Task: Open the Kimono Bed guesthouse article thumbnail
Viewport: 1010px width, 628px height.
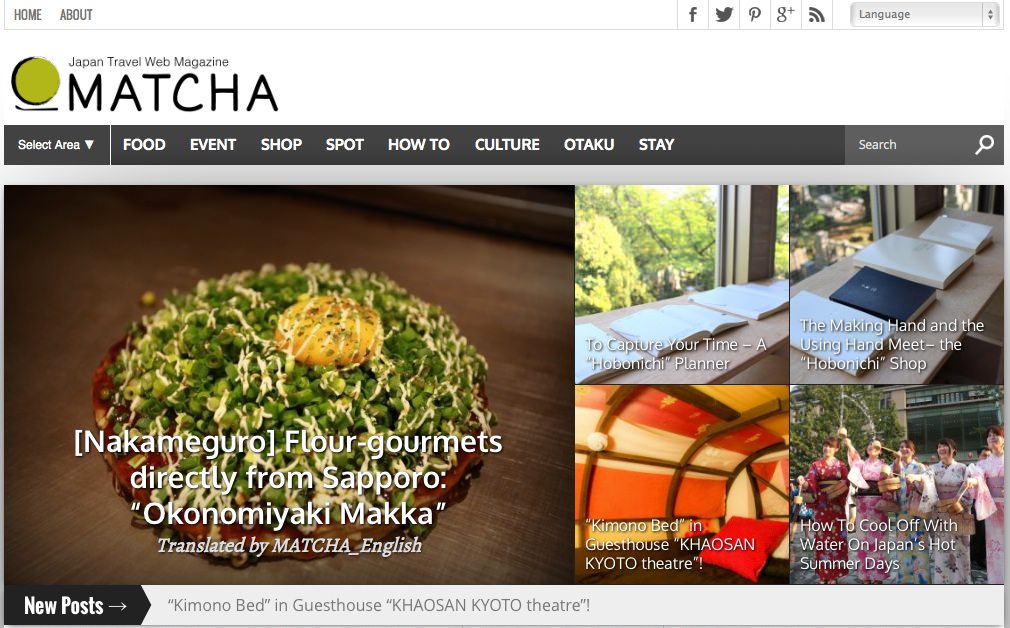Action: 682,484
